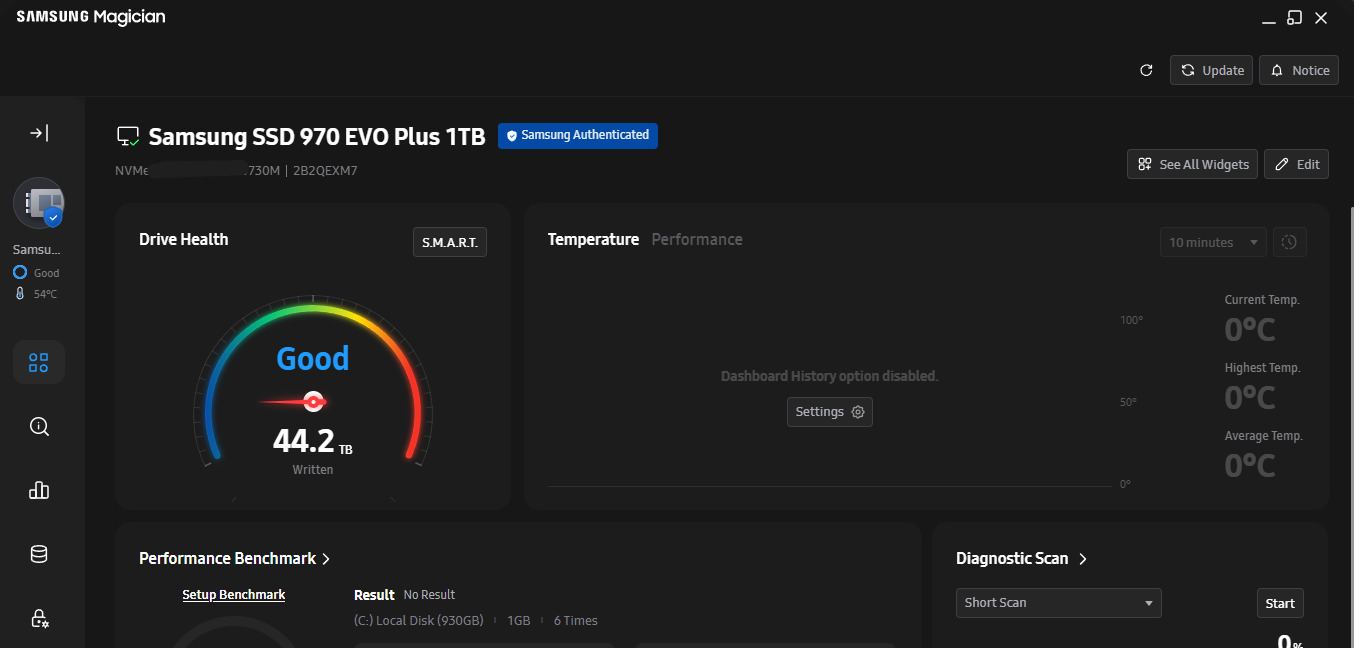1354x648 pixels.
Task: Click the history clock icon
Action: (x=1290, y=242)
